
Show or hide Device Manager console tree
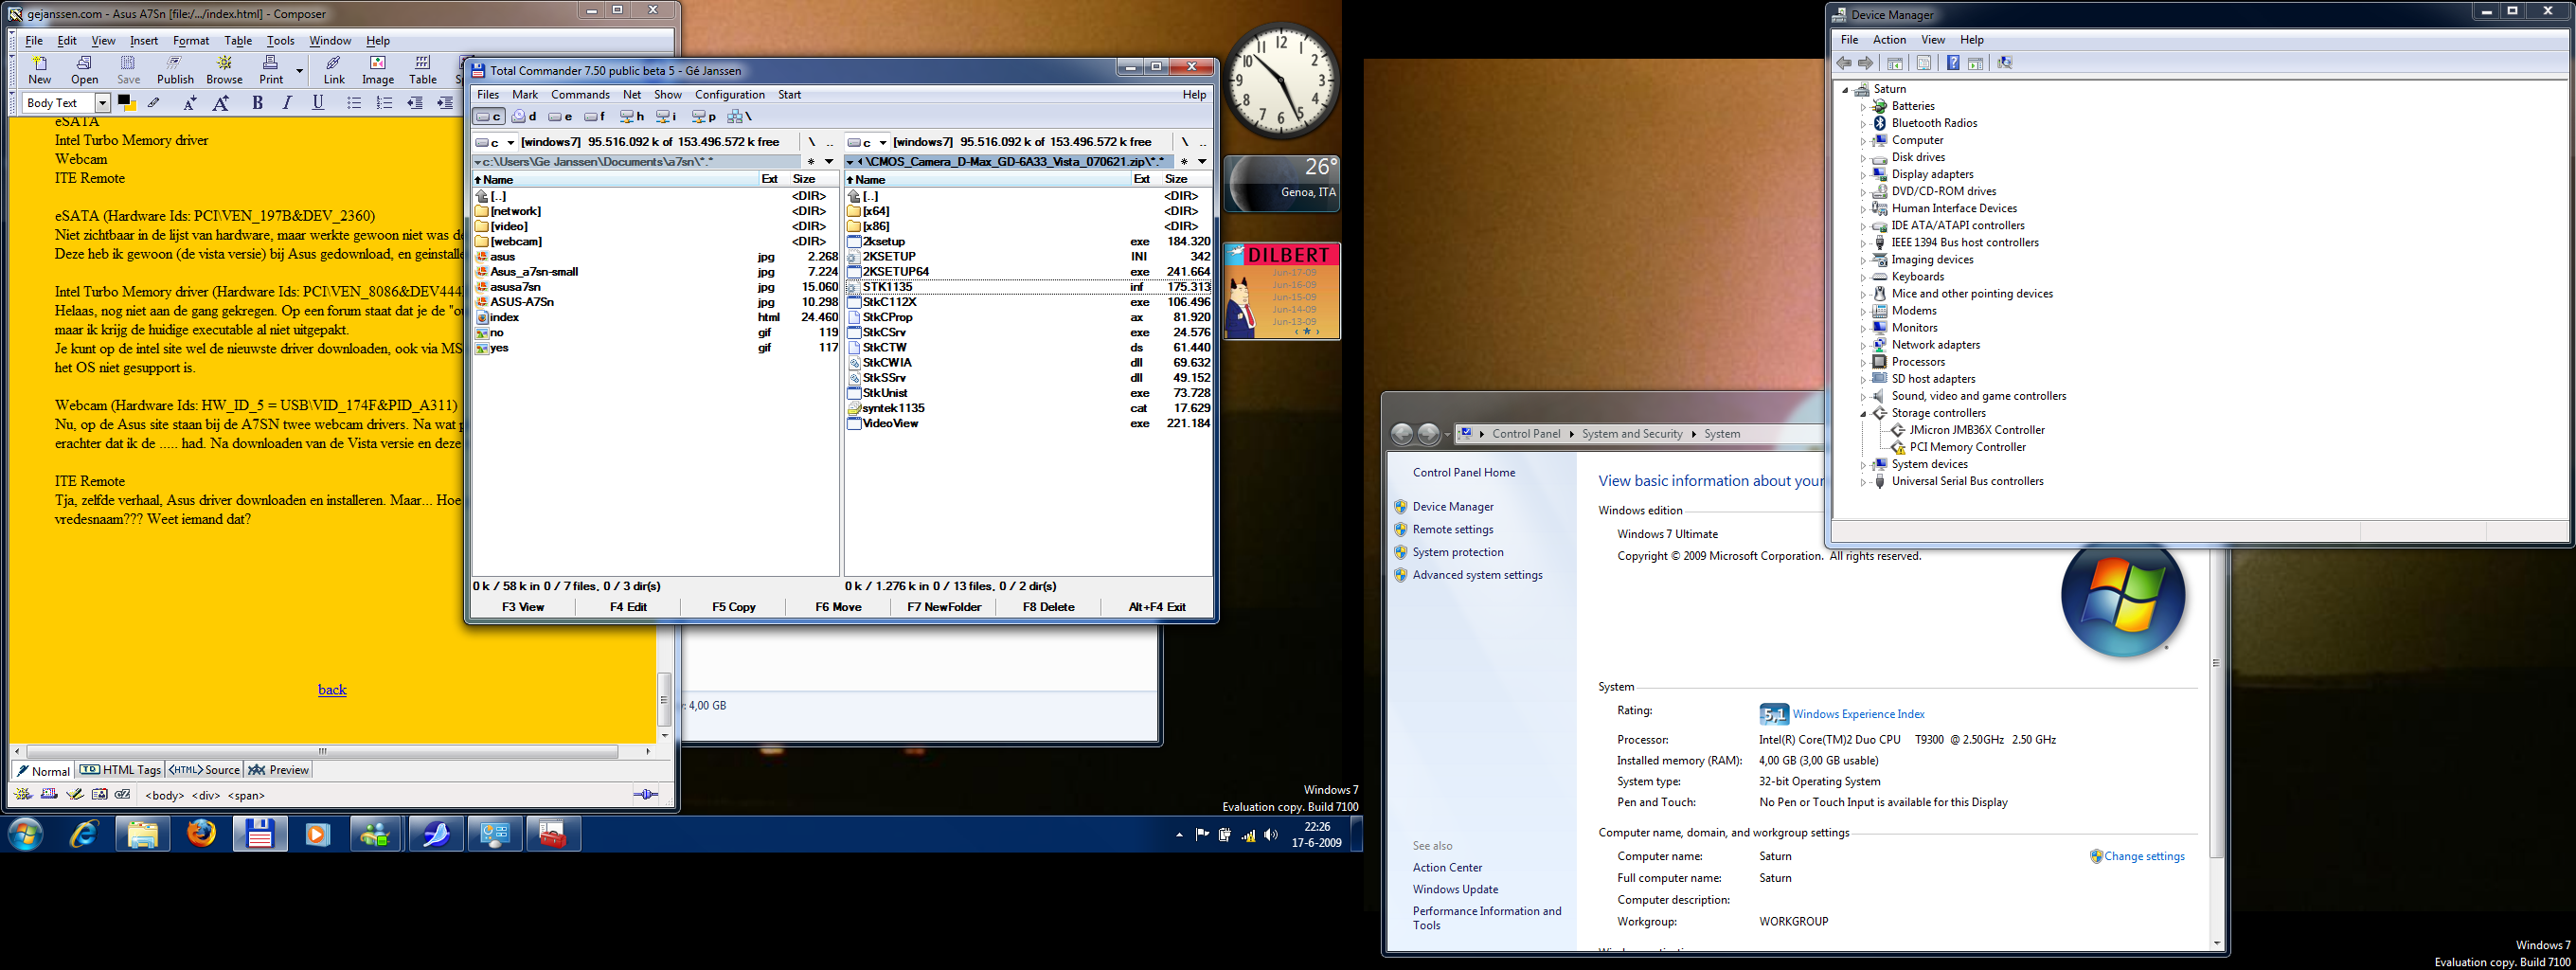1894,63
